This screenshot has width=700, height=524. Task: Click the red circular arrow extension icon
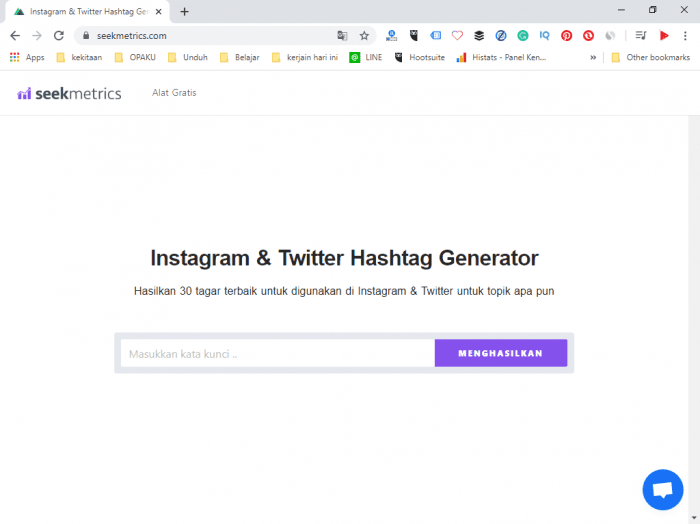(588, 36)
